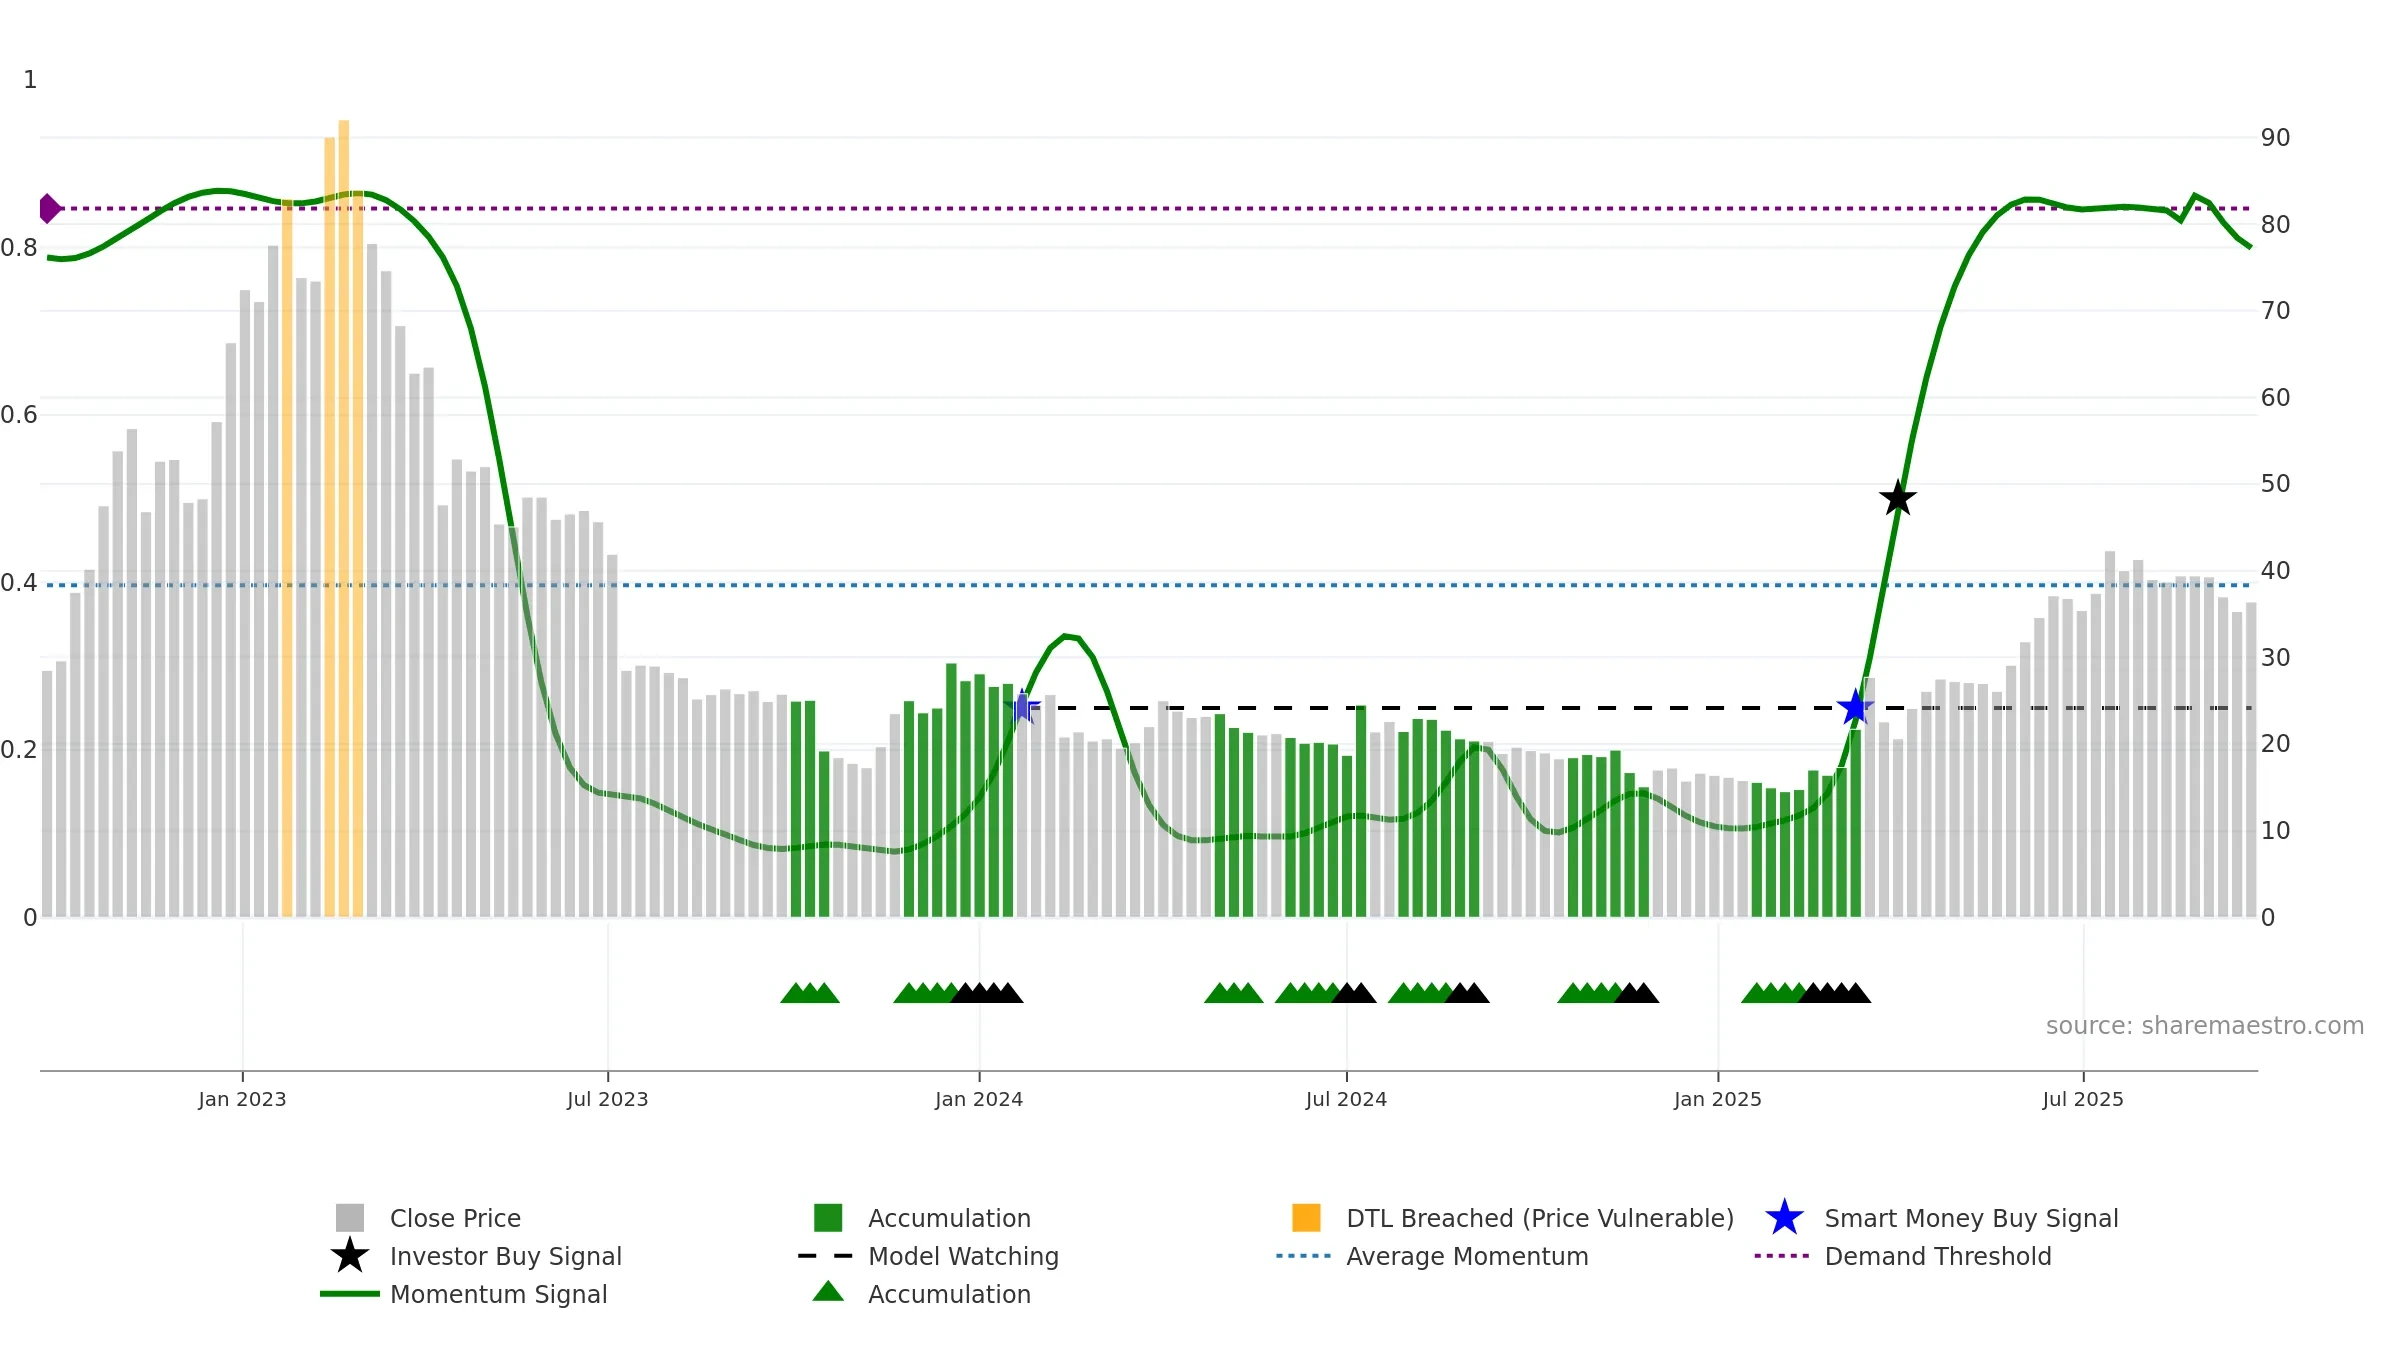The height and width of the screenshot is (1350, 2400).
Task: Toggle the DTL Breached (Price Vulnerable) label
Action: [1540, 1218]
